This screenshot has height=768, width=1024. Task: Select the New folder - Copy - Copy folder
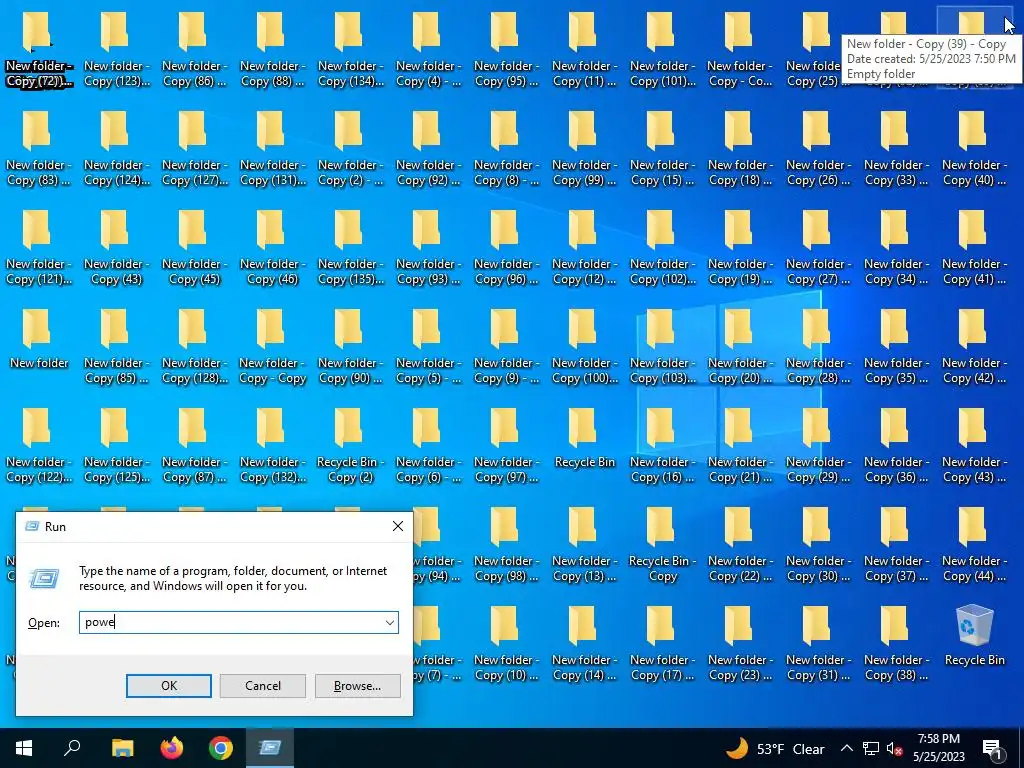tap(272, 347)
